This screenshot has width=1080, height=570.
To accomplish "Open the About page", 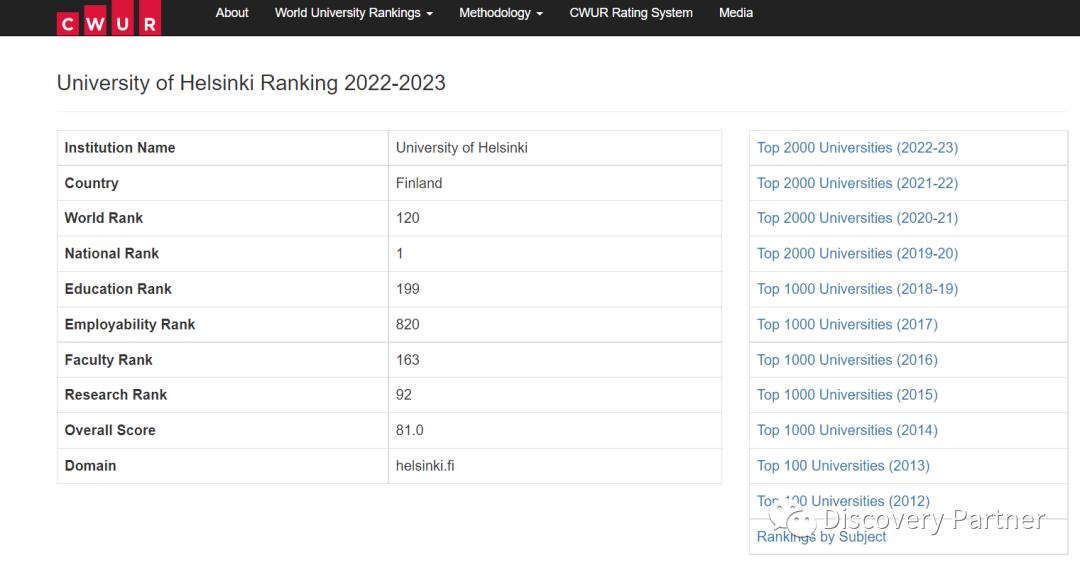I will (232, 13).
